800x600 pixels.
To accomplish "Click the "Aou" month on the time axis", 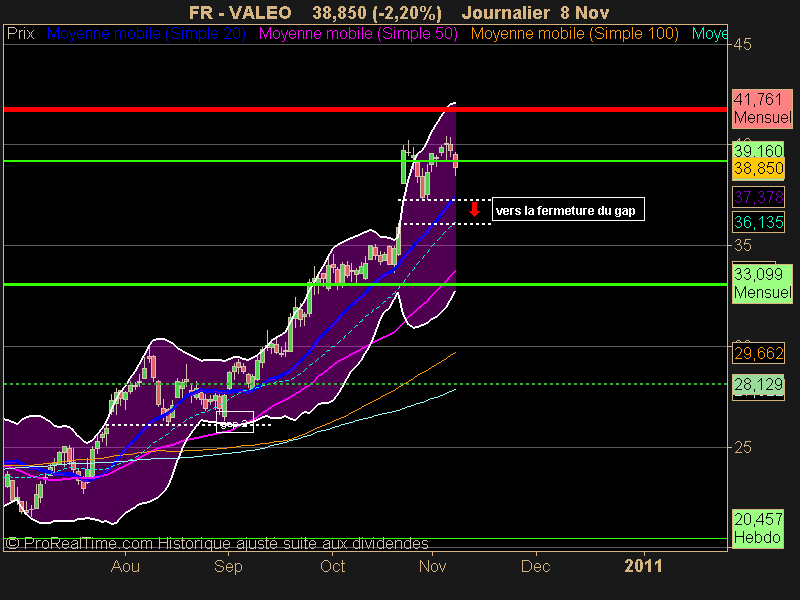I will pos(125,566).
